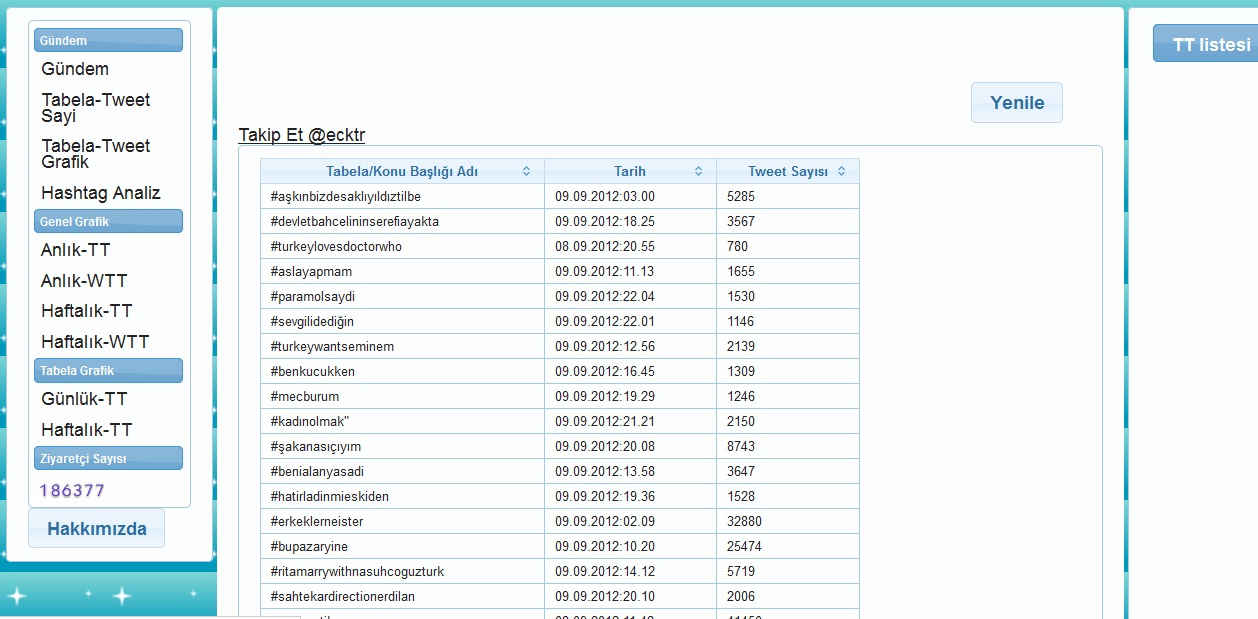Click the Tabela Grafik section header

(x=109, y=370)
